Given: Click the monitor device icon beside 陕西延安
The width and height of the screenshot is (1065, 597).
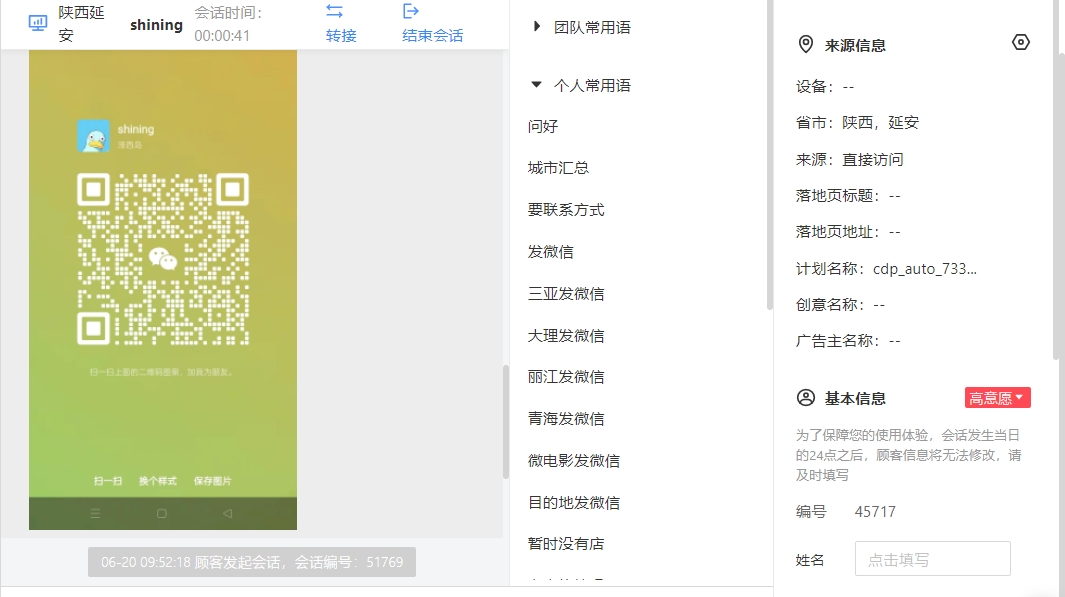Looking at the screenshot, I should (x=37, y=23).
